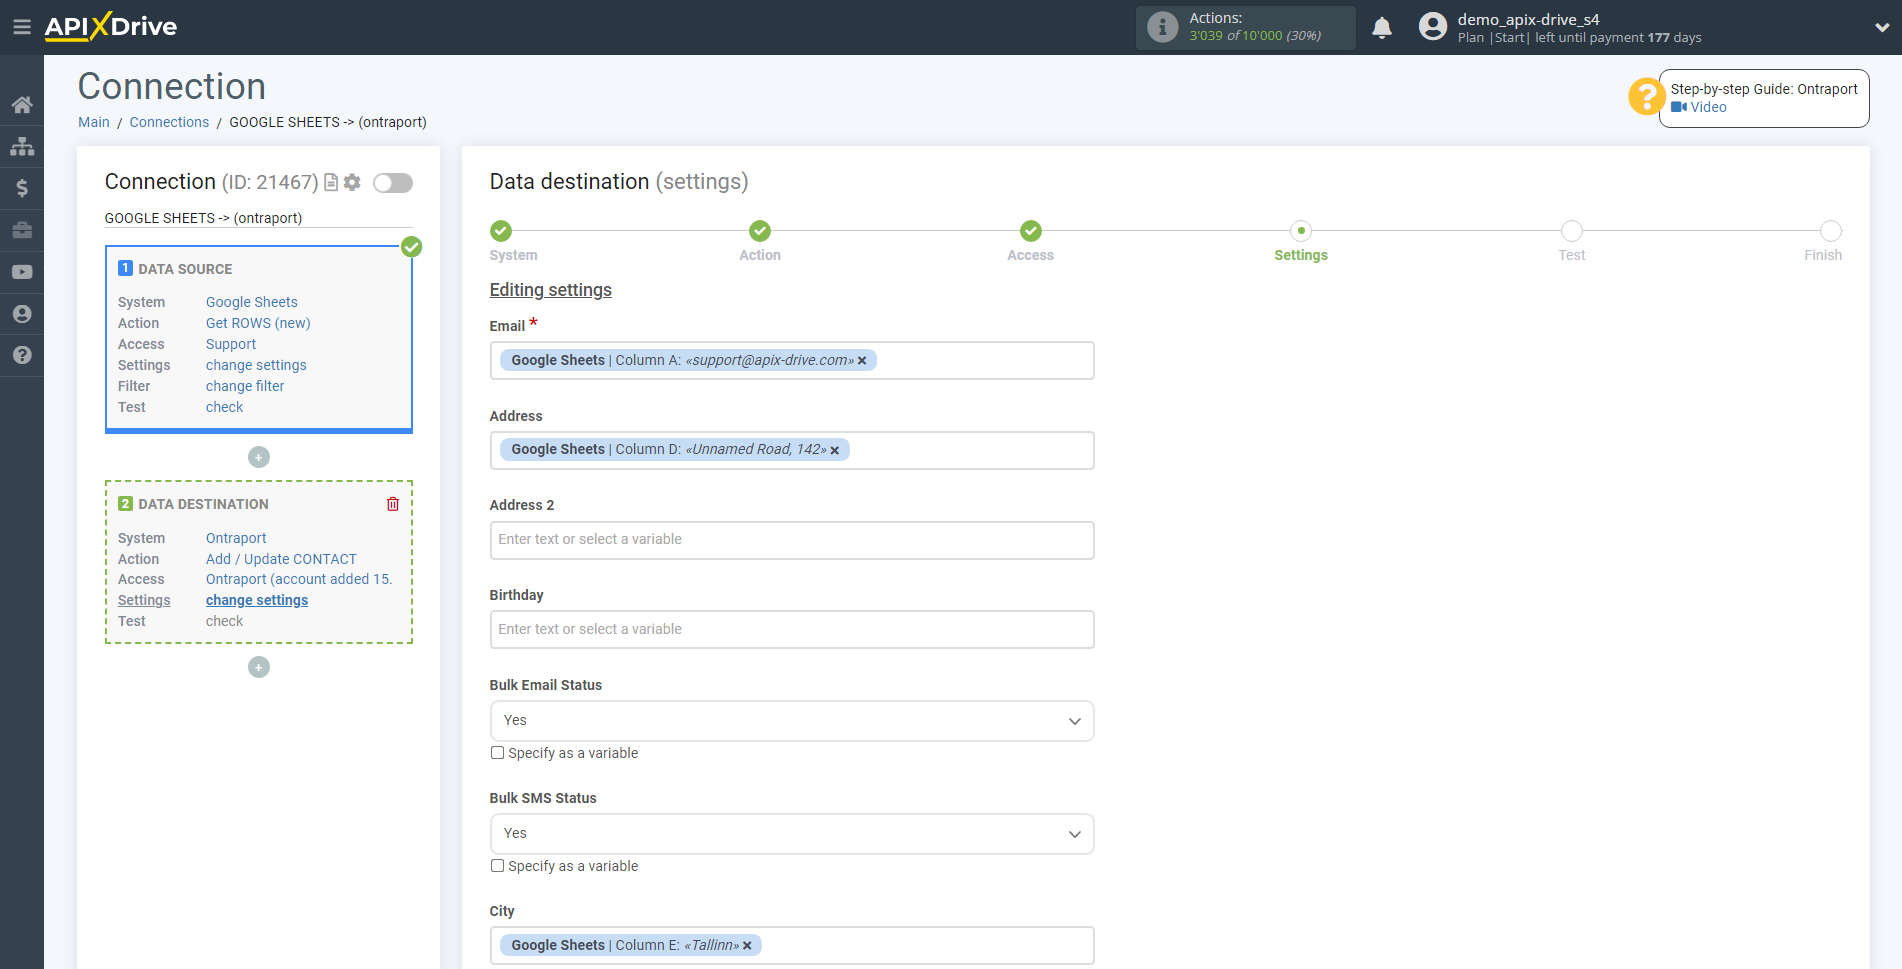Open the Bulk SMS Status dropdown

point(792,834)
